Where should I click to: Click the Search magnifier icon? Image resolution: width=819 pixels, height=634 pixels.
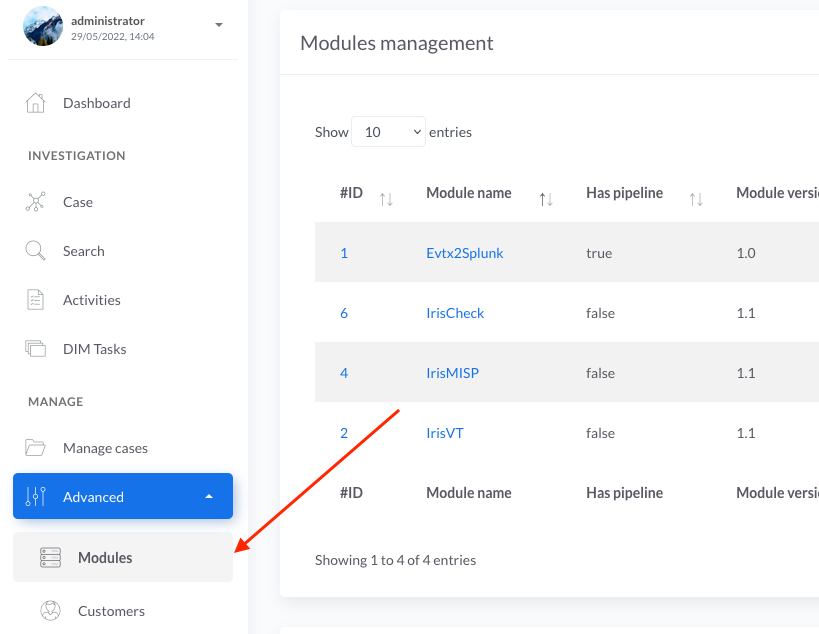point(35,250)
